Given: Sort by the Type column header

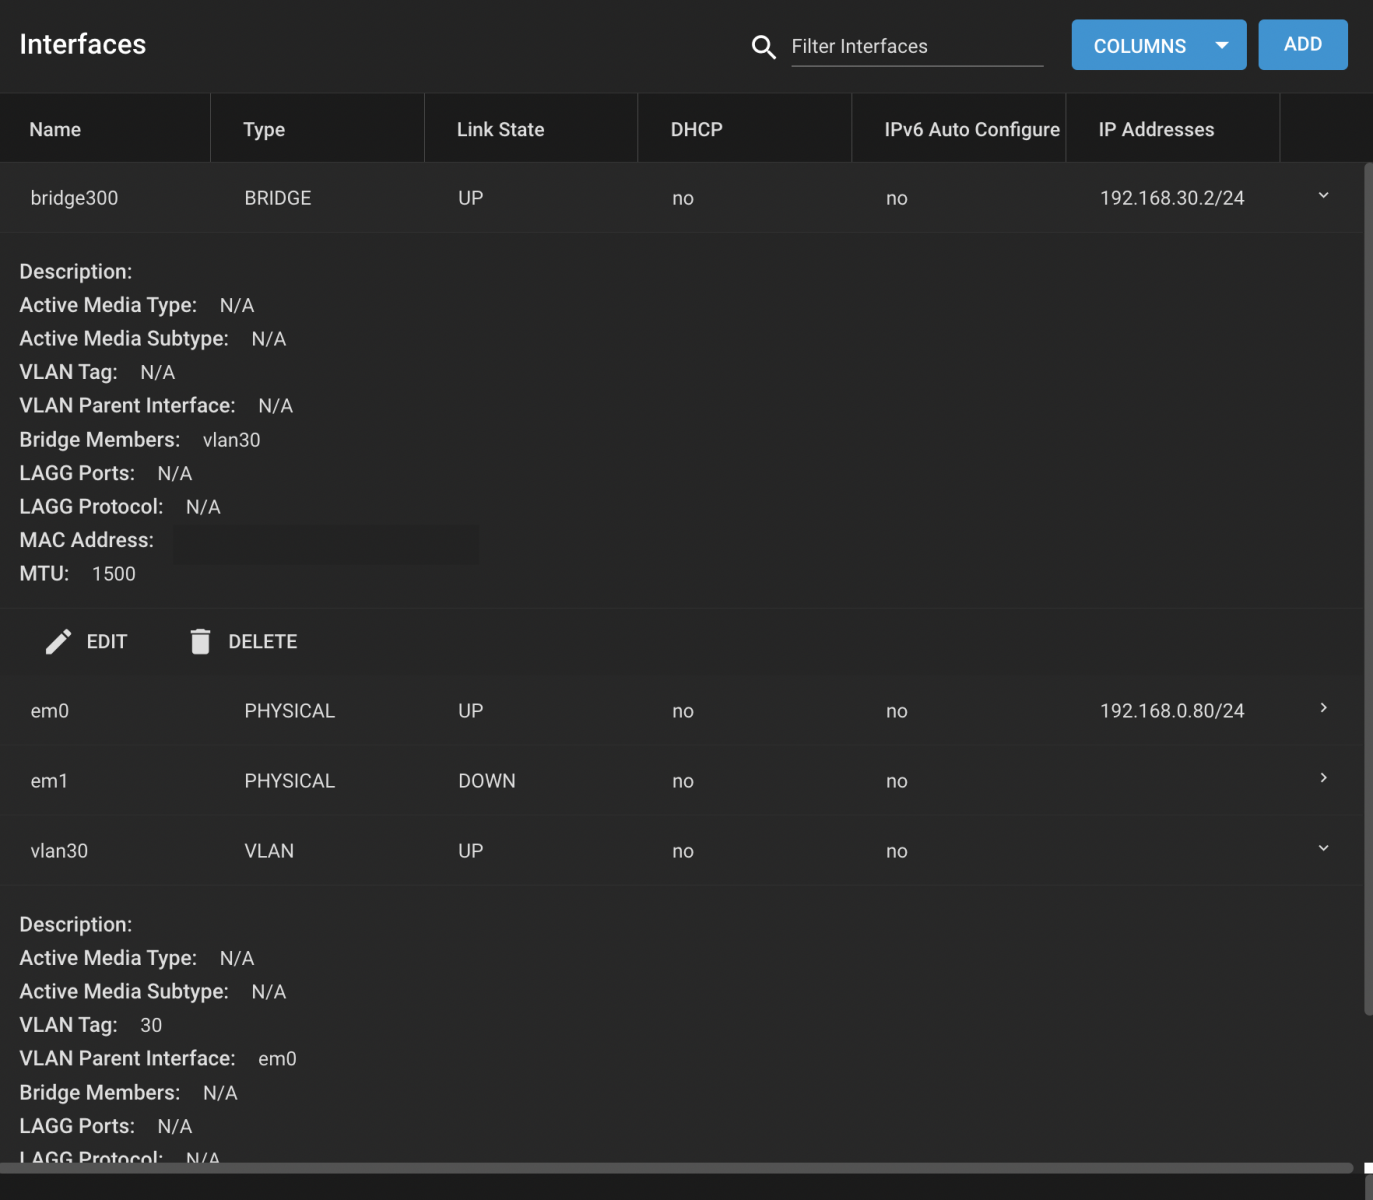Looking at the screenshot, I should [x=264, y=130].
